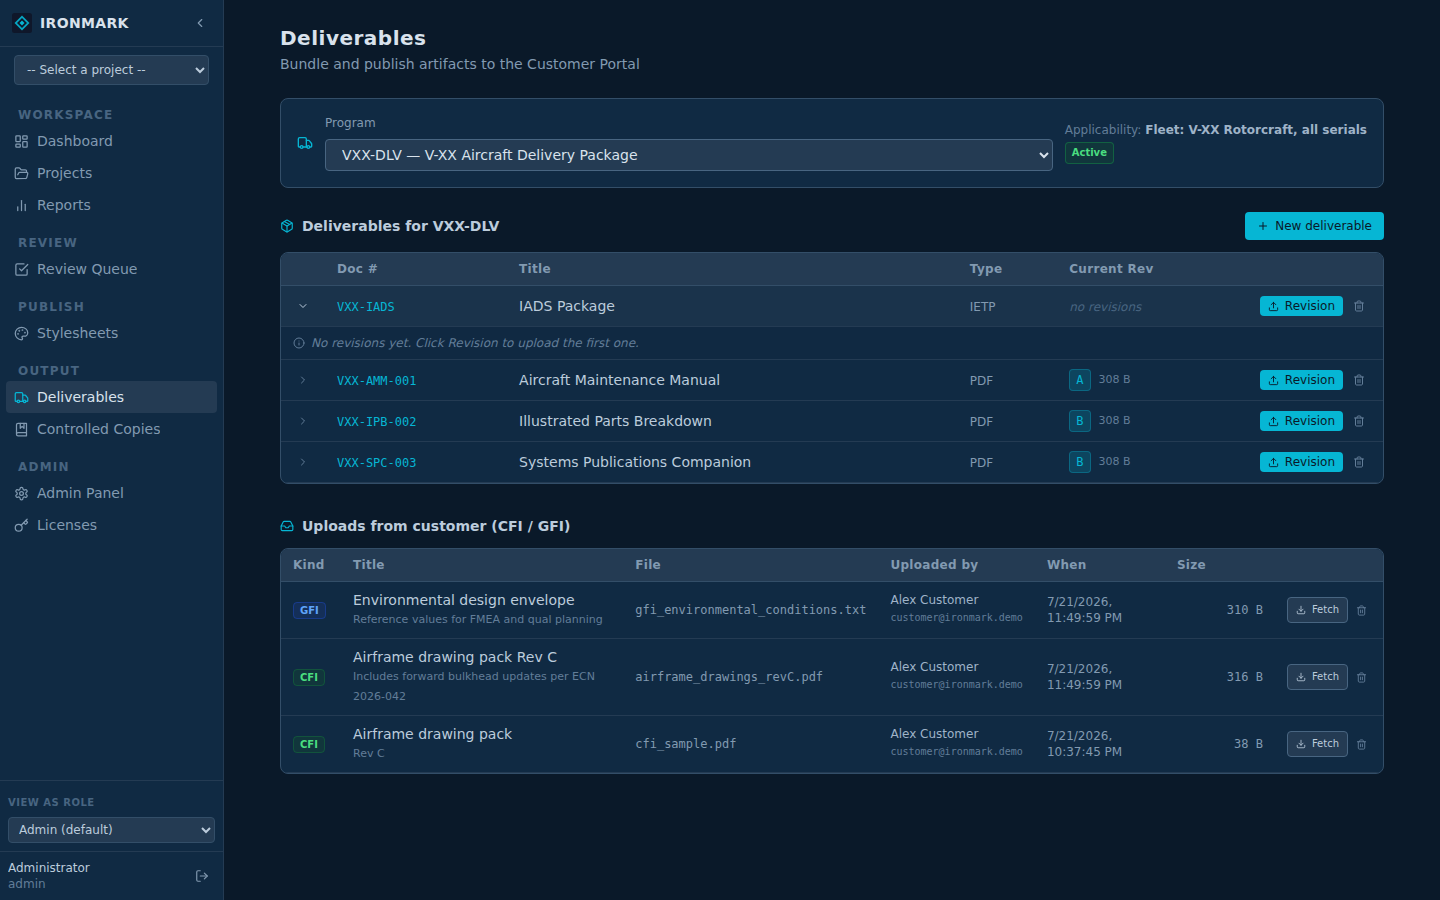
Task: Open the Select a project dropdown
Action: pyautogui.click(x=111, y=70)
